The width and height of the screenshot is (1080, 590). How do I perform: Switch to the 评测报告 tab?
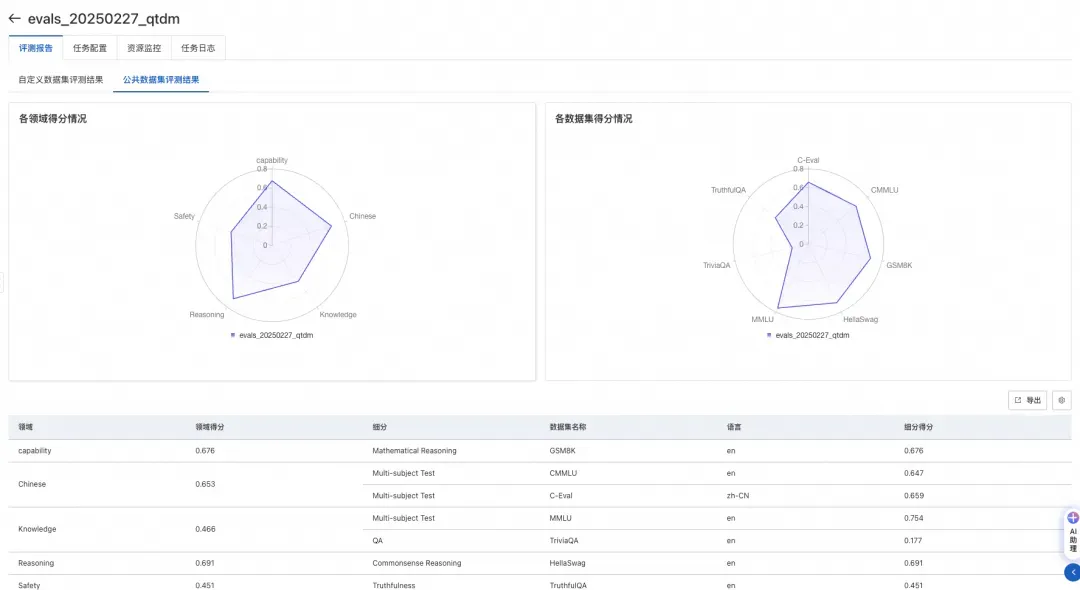[x=36, y=48]
